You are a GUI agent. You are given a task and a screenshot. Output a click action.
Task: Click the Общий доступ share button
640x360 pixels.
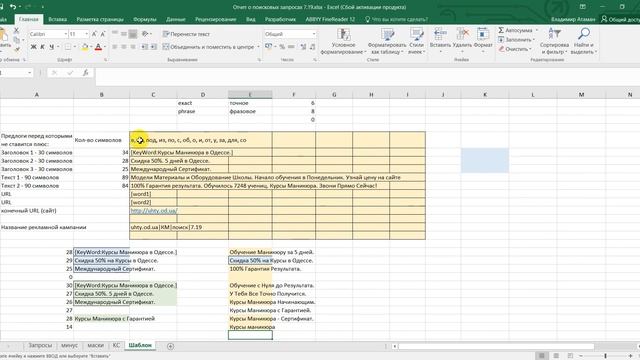point(620,19)
